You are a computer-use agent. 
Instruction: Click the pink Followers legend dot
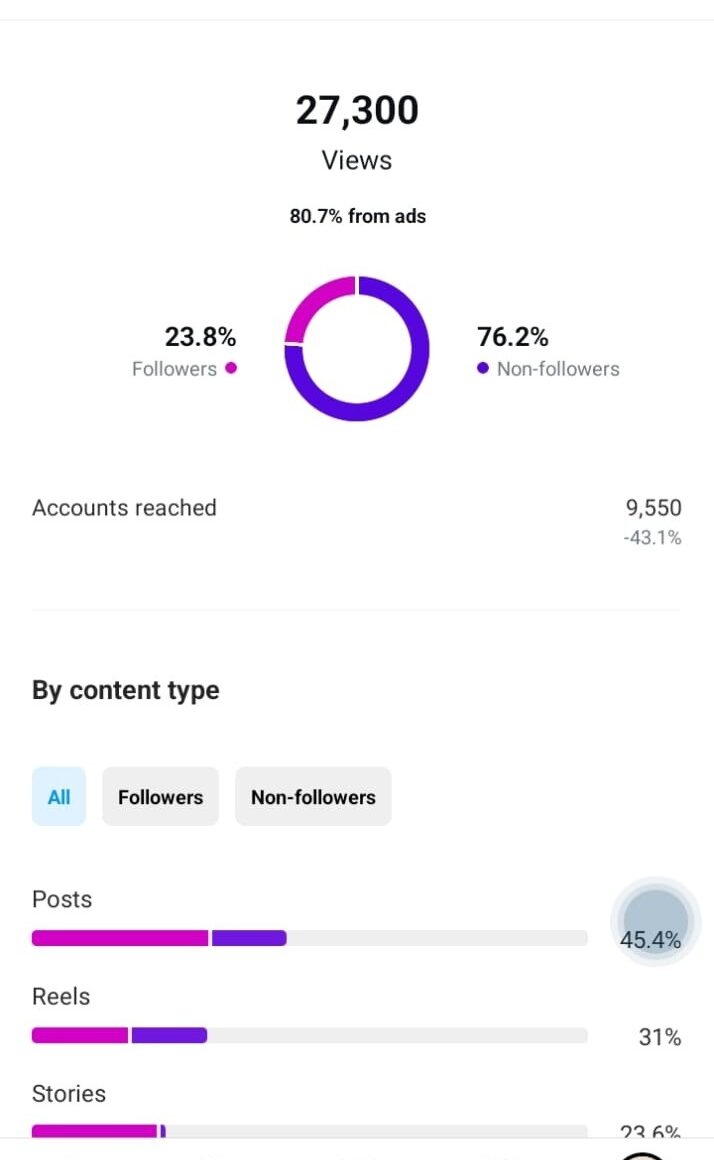[231, 368]
